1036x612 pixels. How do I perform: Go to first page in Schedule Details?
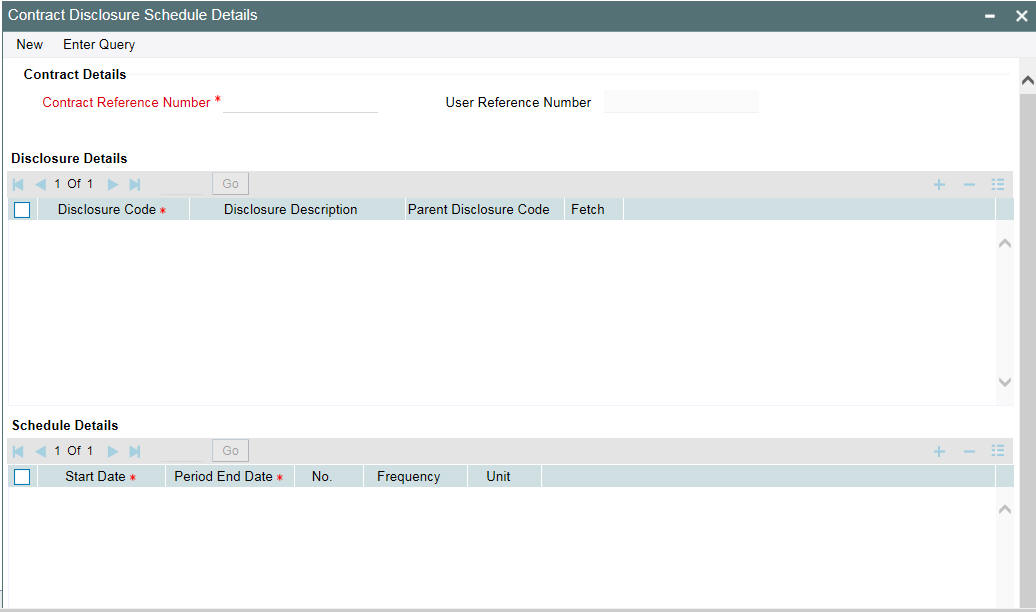(x=18, y=451)
